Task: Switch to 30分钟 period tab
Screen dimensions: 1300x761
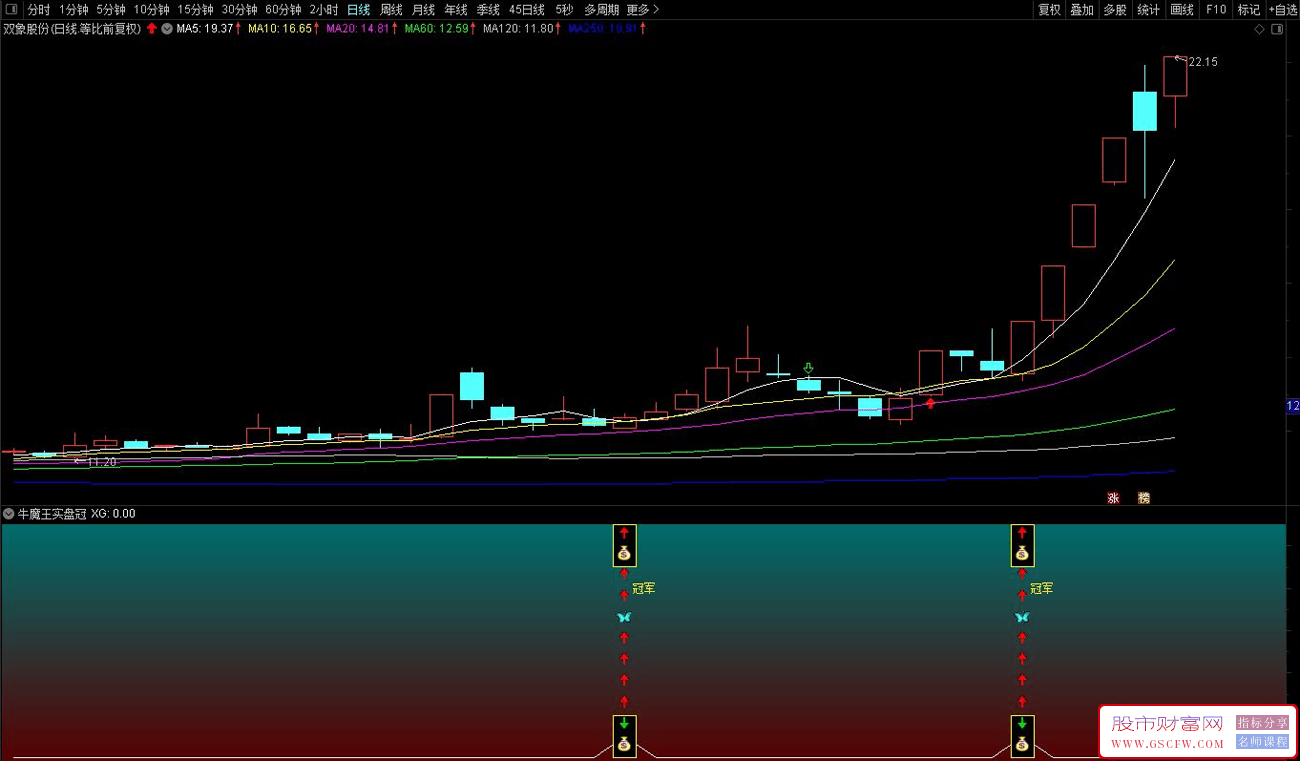Action: click(240, 9)
